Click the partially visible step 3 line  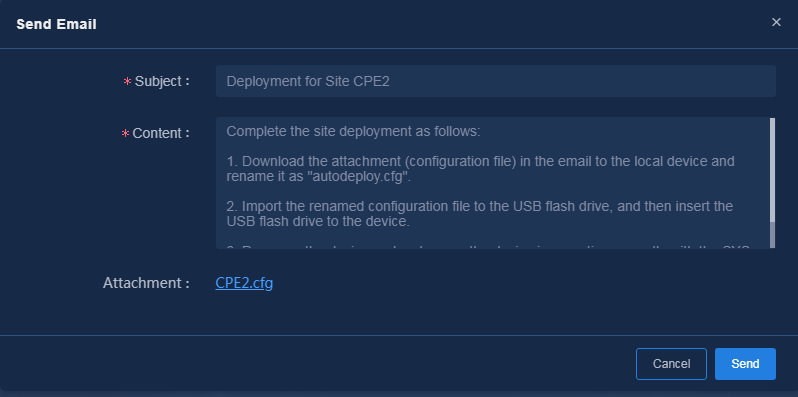point(488,246)
